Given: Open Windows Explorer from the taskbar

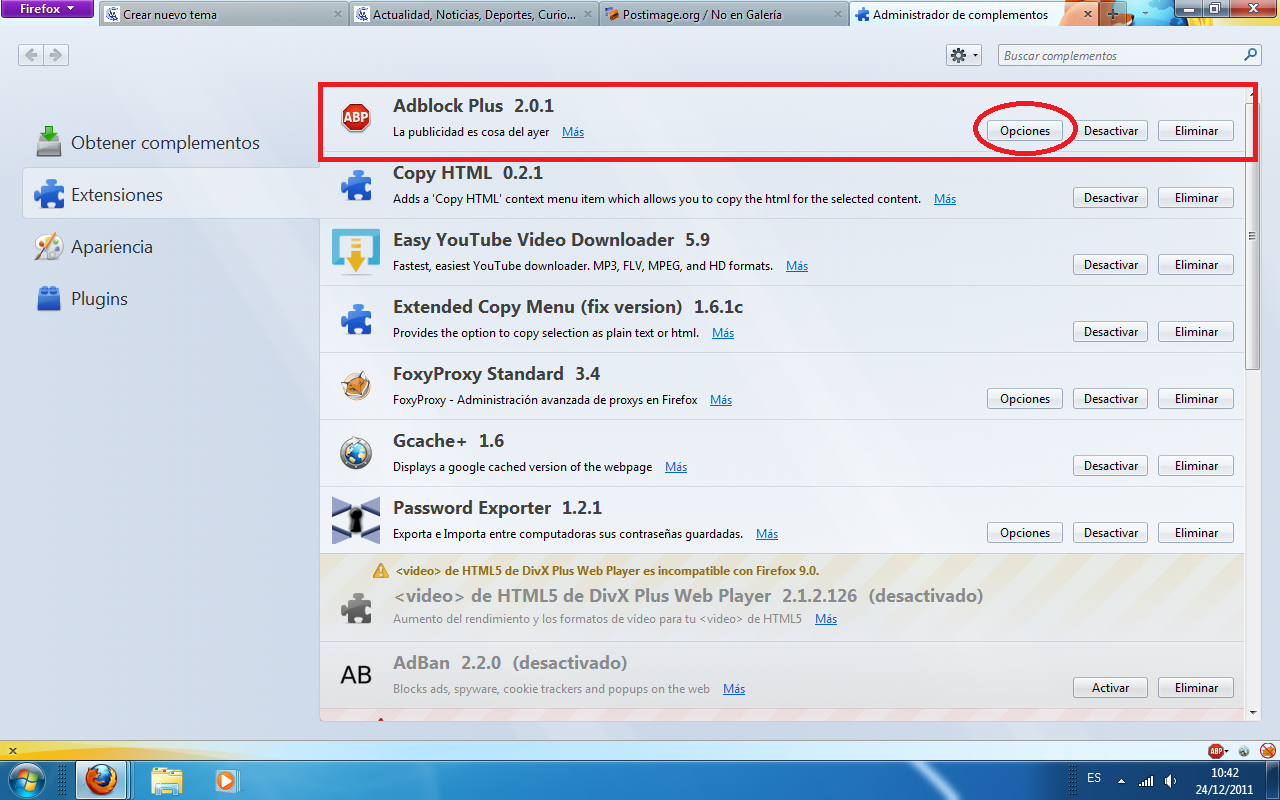Looking at the screenshot, I should click(166, 779).
